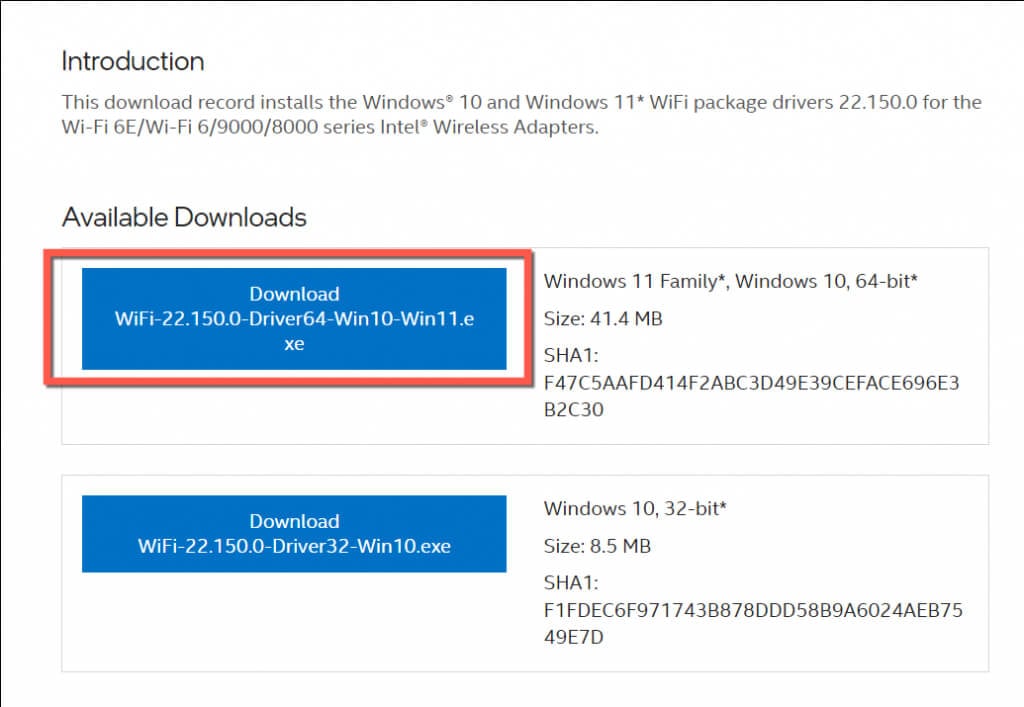
Task: Click the SHA1 hash starting with F1FDEC6F
Action: [752, 610]
